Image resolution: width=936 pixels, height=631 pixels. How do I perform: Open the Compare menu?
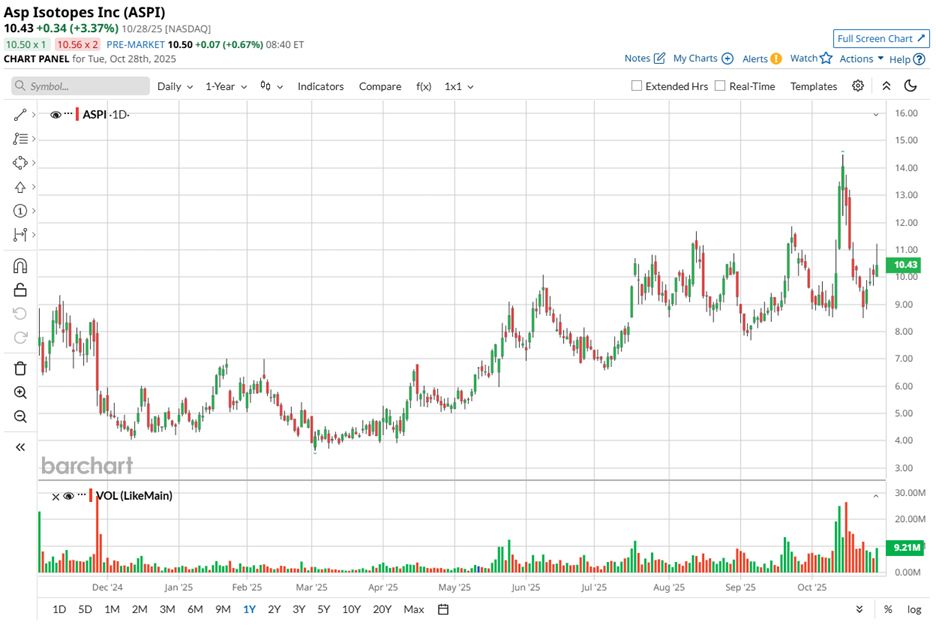(380, 86)
